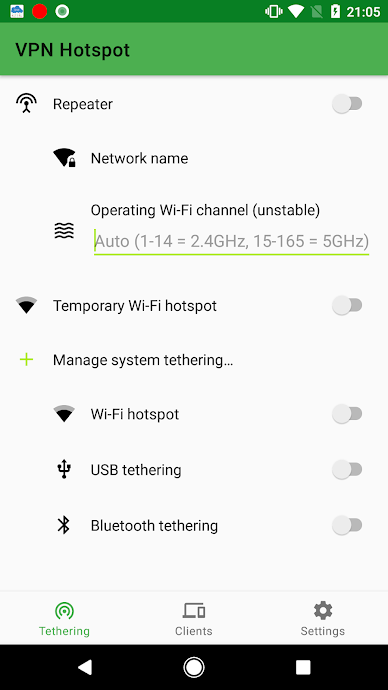388x690 pixels.
Task: Click the Repeater antenna icon
Action: coord(26,104)
